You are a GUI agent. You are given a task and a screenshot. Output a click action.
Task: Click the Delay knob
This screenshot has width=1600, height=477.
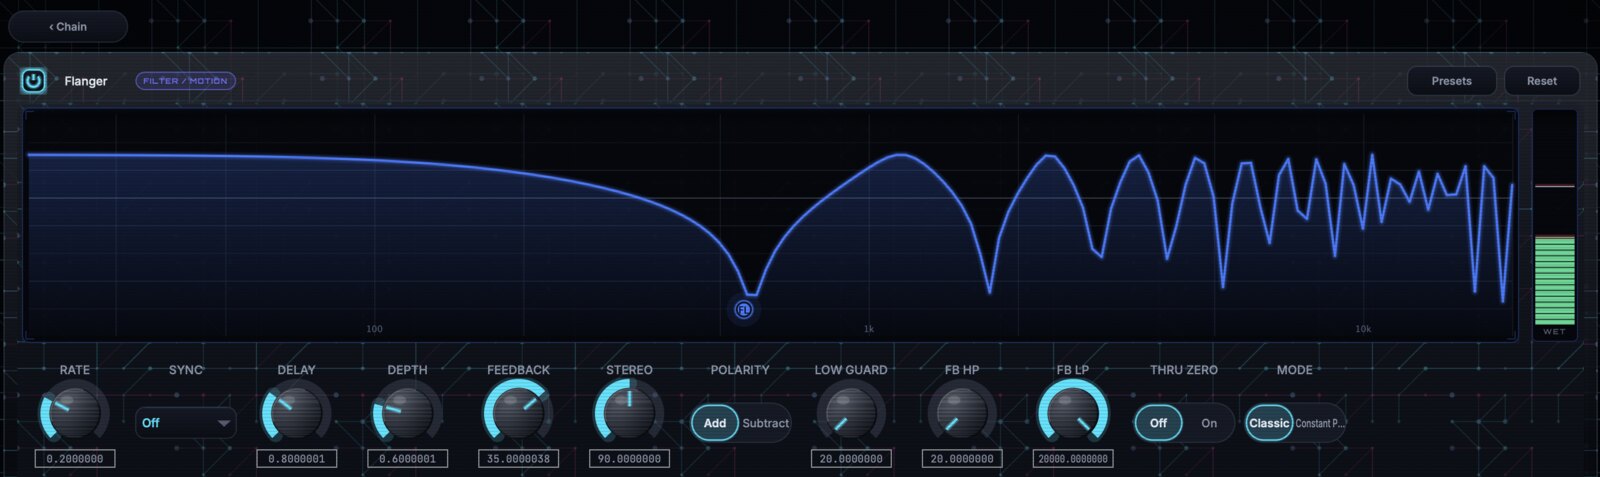296,413
